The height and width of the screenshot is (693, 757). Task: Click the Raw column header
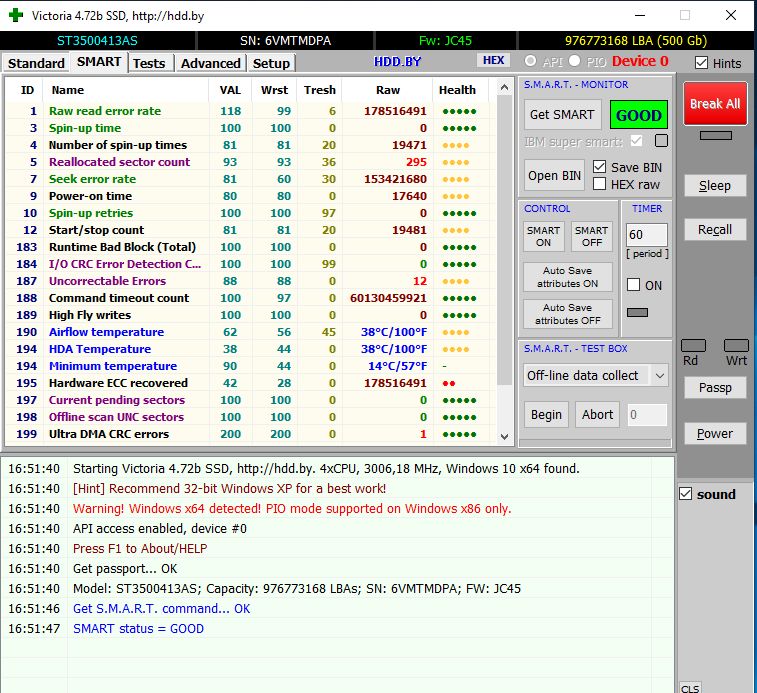[x=388, y=90]
